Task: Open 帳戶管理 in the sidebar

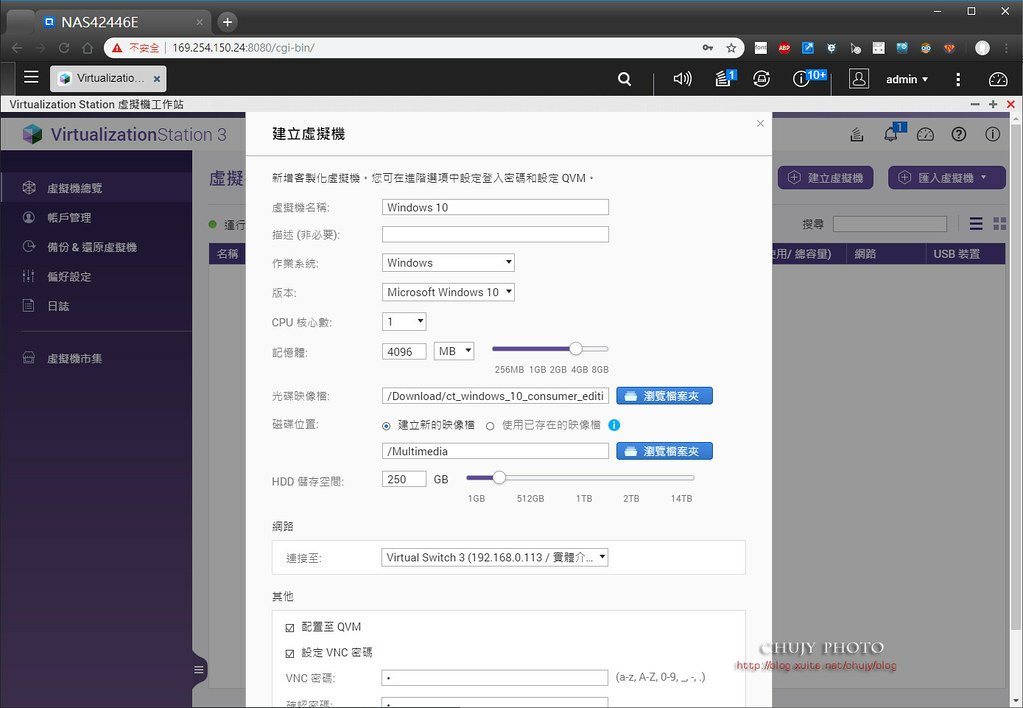Action: click(69, 217)
